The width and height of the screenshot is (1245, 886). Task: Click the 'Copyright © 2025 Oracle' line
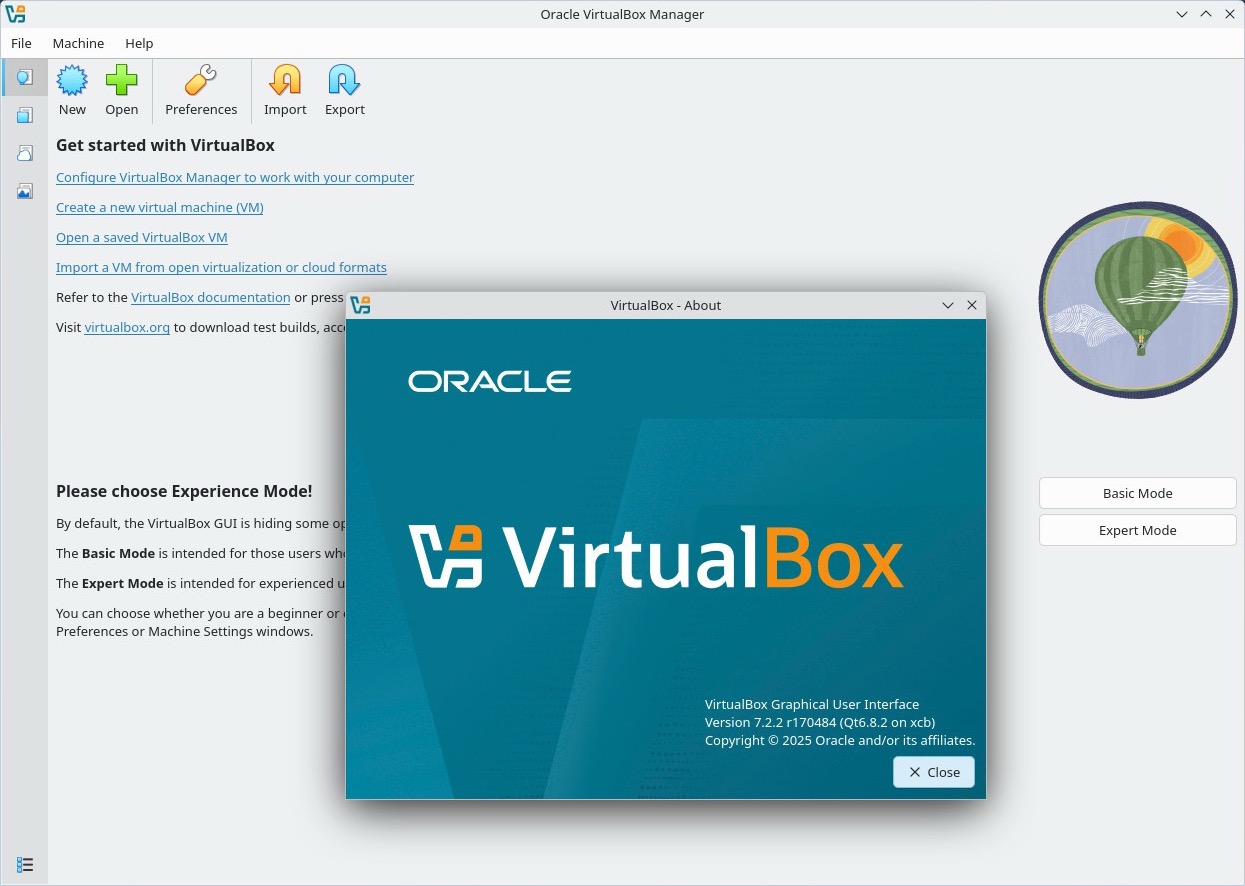click(840, 740)
